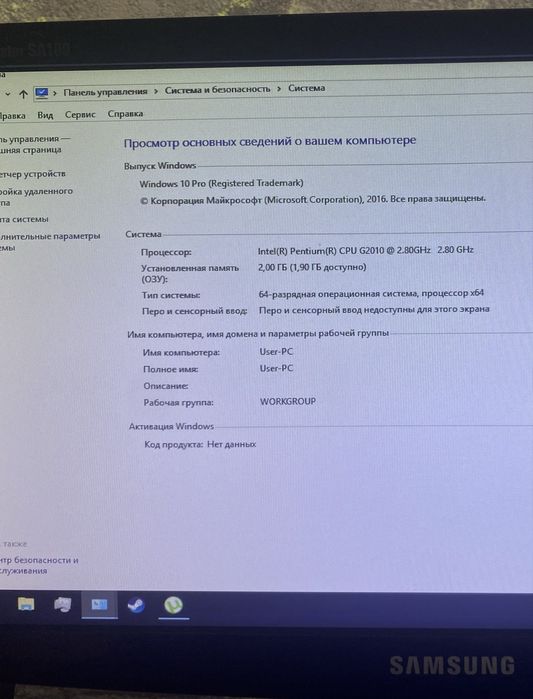Screen dimensions: 533x699
Task: Select the WORKGROUP value
Action: pyautogui.click(x=288, y=401)
